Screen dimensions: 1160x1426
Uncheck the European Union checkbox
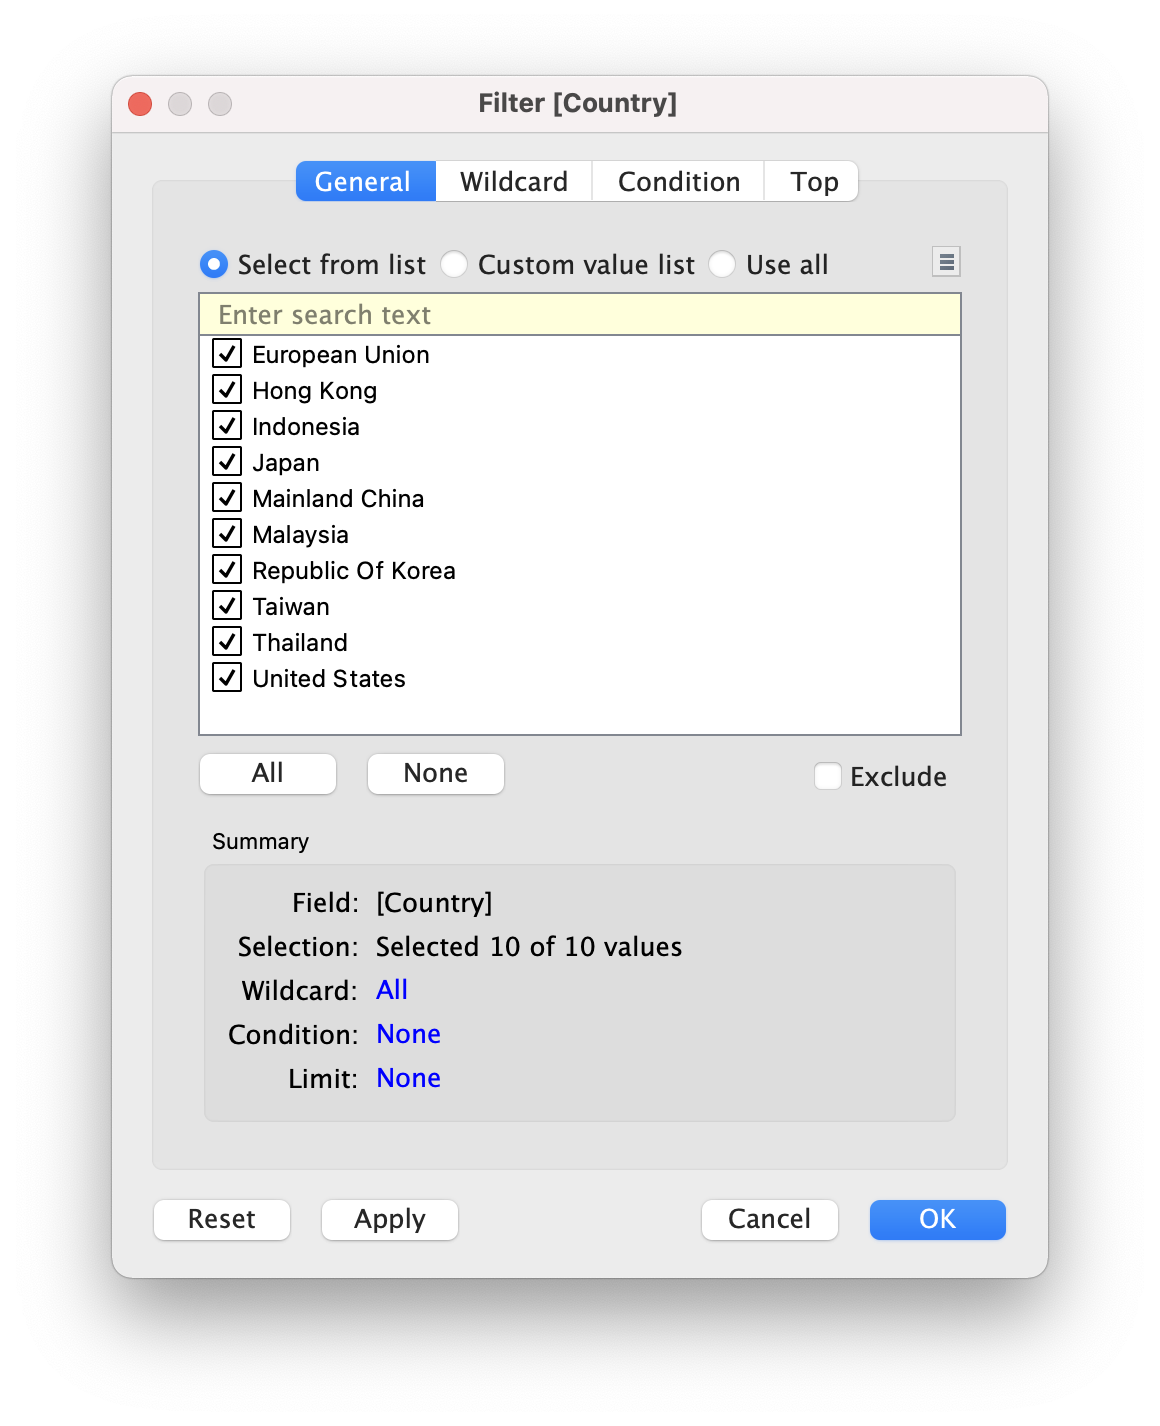pos(228,354)
